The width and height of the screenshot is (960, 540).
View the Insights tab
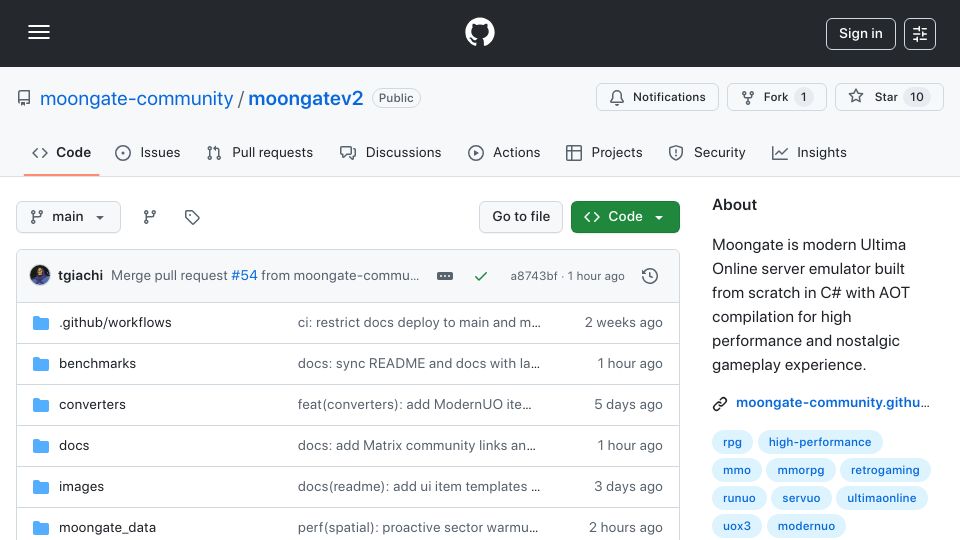(x=809, y=152)
